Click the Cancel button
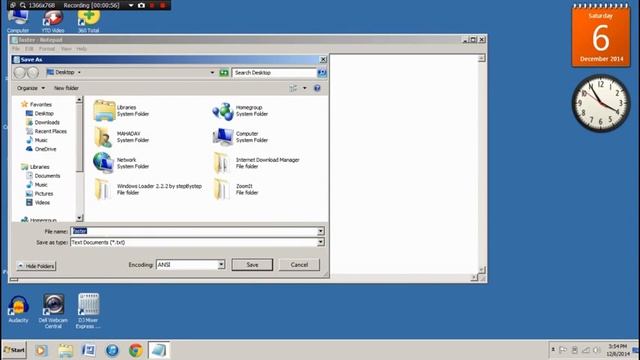 coord(299,265)
